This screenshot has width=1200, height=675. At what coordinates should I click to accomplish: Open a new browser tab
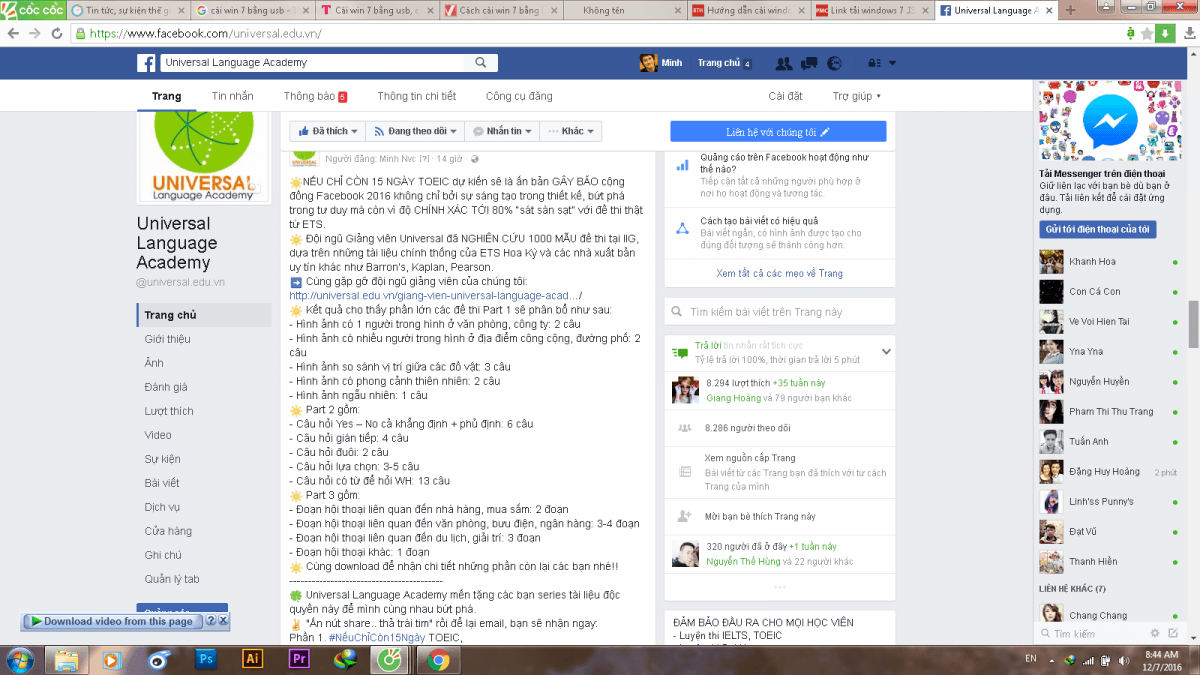pyautogui.click(x=1071, y=10)
